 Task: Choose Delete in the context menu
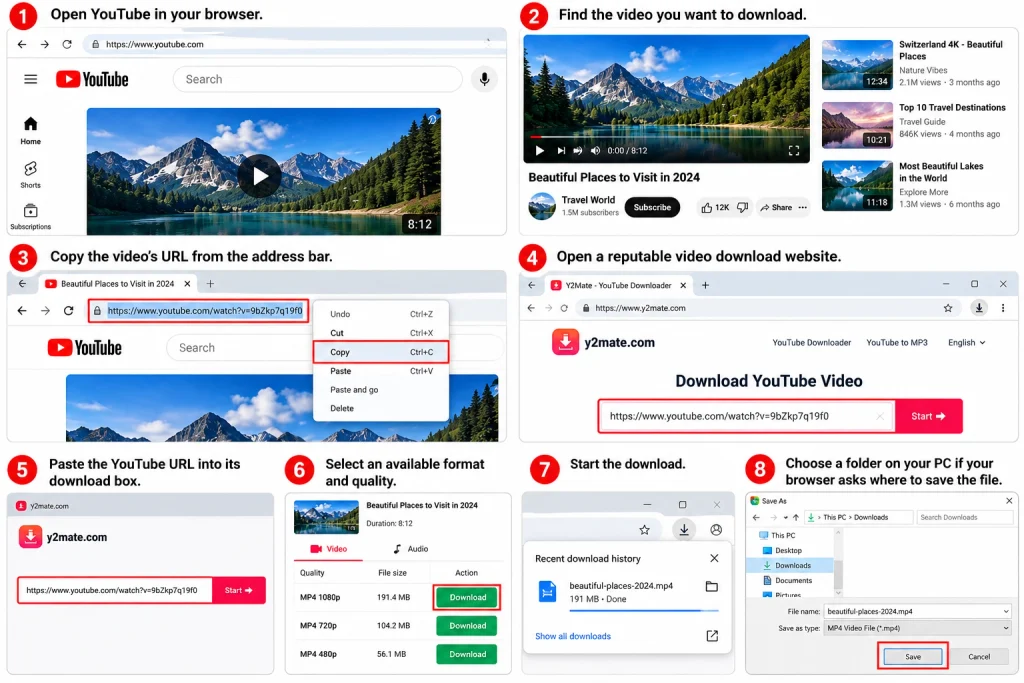[x=380, y=409]
